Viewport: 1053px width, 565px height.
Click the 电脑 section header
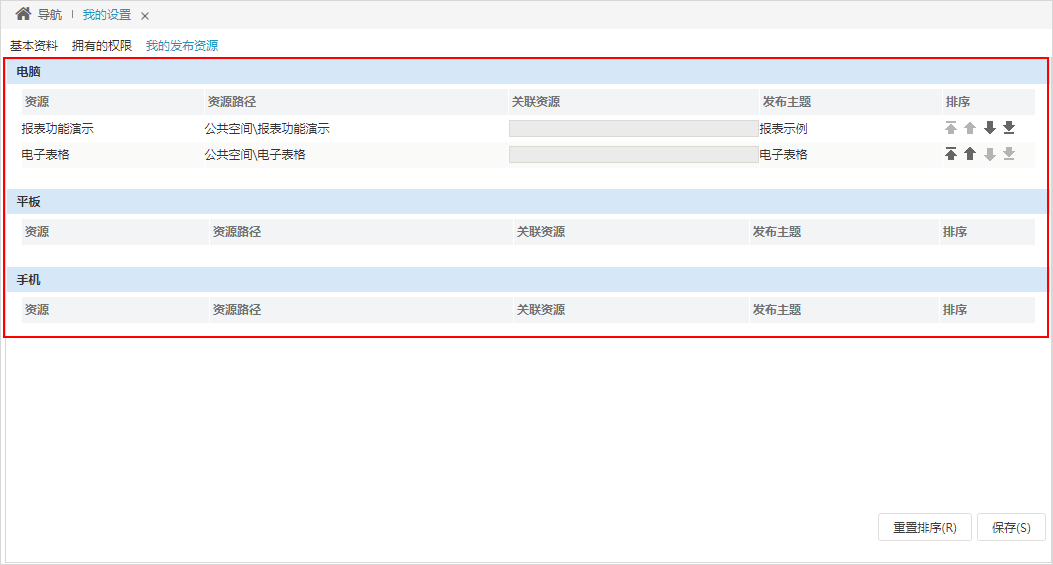click(527, 72)
